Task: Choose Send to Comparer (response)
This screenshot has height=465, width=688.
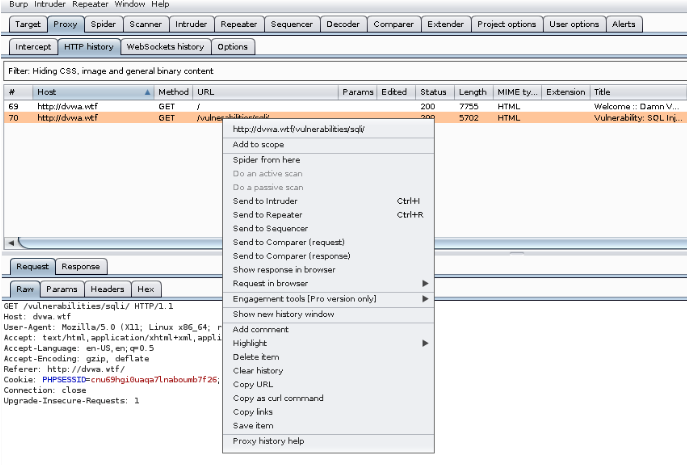Action: [x=329, y=256]
